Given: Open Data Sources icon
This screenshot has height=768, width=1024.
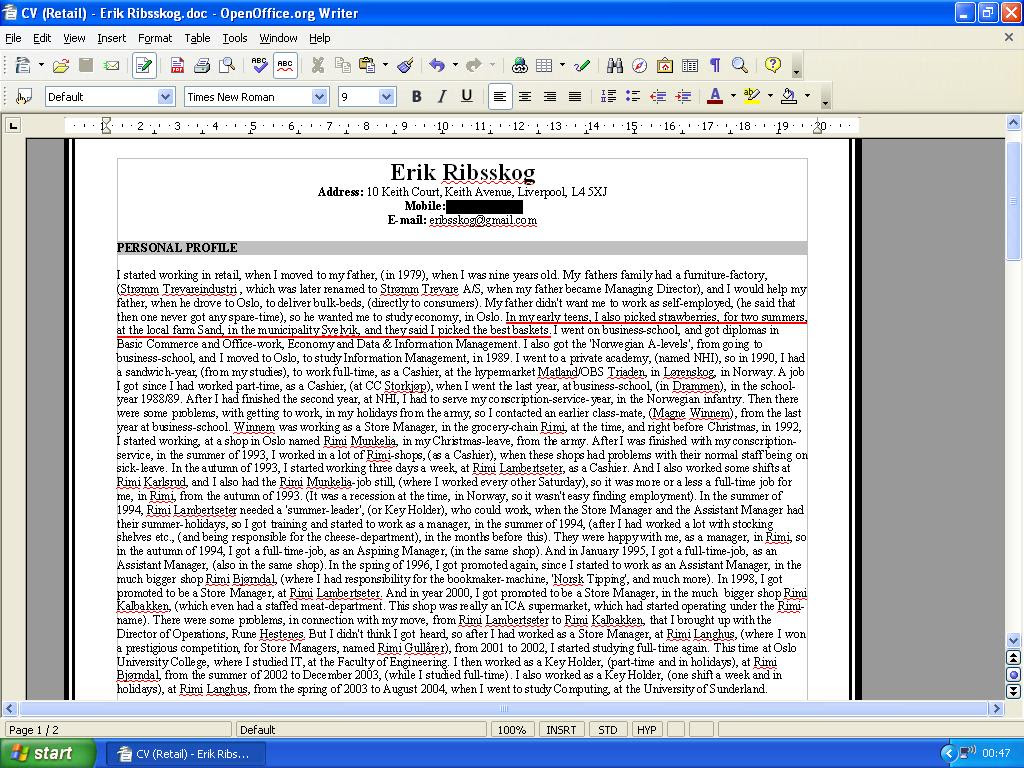Looking at the screenshot, I should point(690,65).
